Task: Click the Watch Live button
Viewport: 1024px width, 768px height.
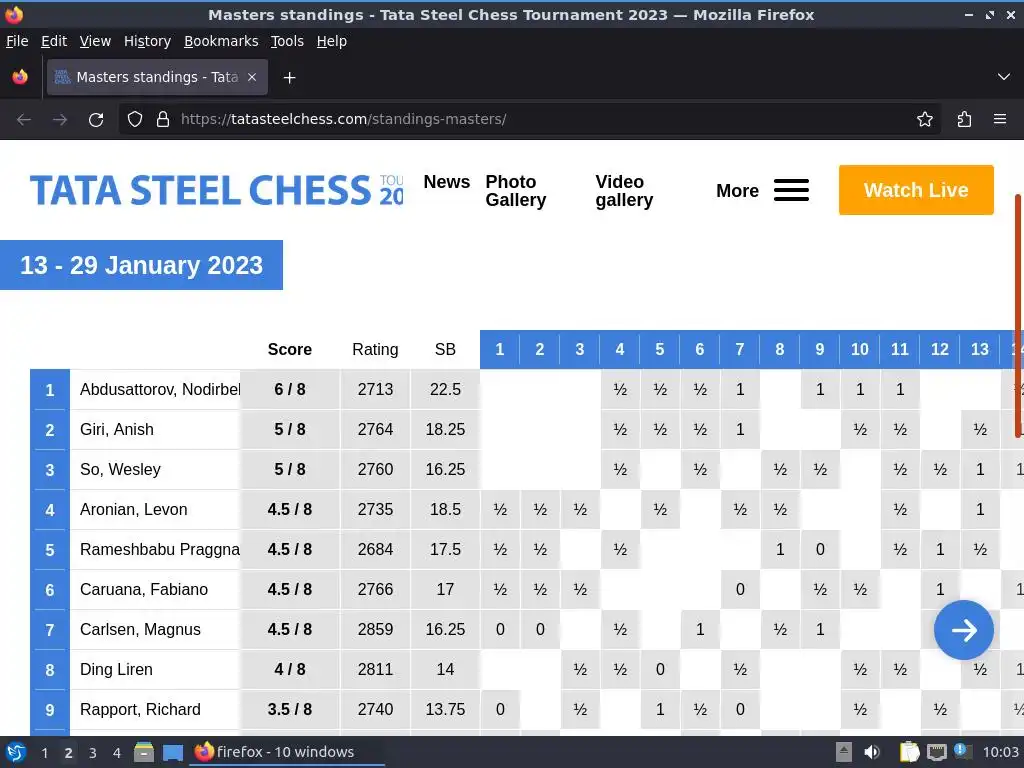Action: (x=916, y=190)
